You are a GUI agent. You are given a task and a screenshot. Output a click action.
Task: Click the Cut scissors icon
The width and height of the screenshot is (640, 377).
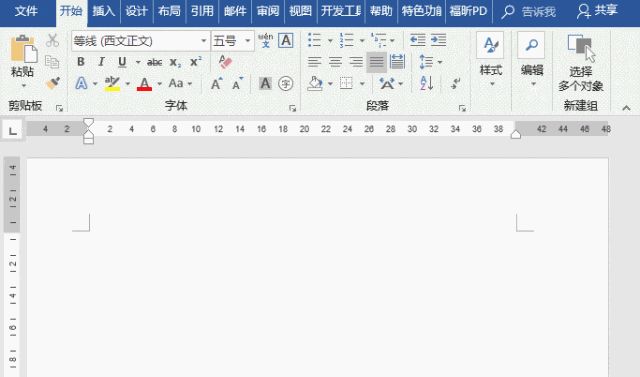pos(52,40)
